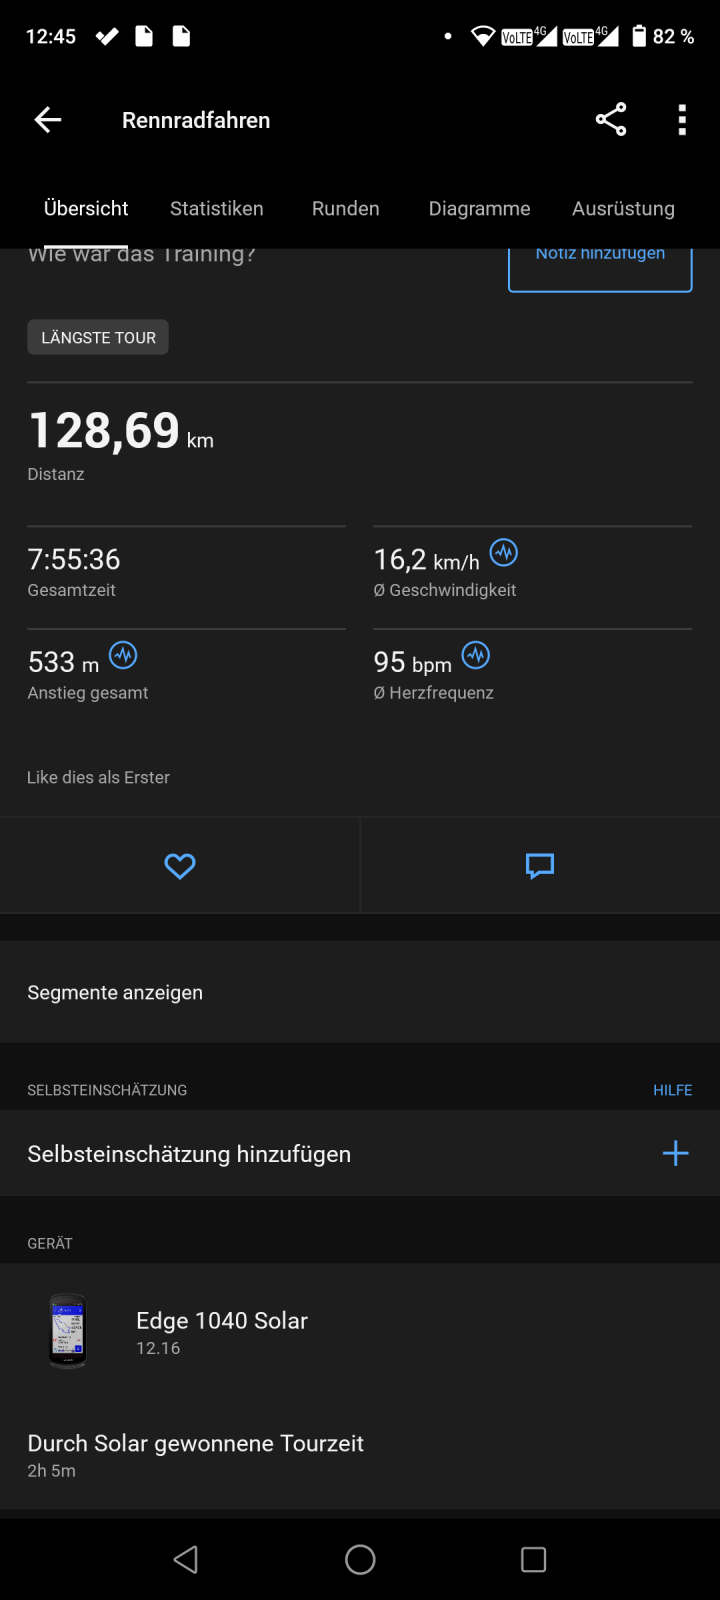Viewport: 720px width, 1600px height.
Task: Open Segmente anzeigen
Action: [x=115, y=992]
